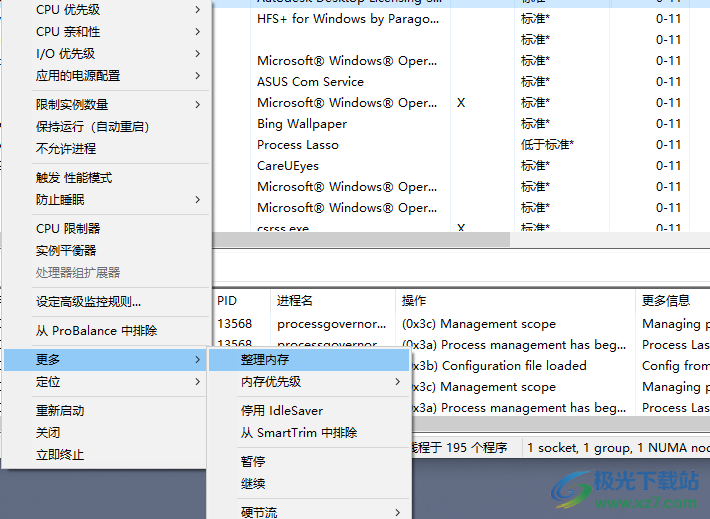Choose 重新启动 in context menu
Viewport: 710px width, 519px height.
[107, 411]
